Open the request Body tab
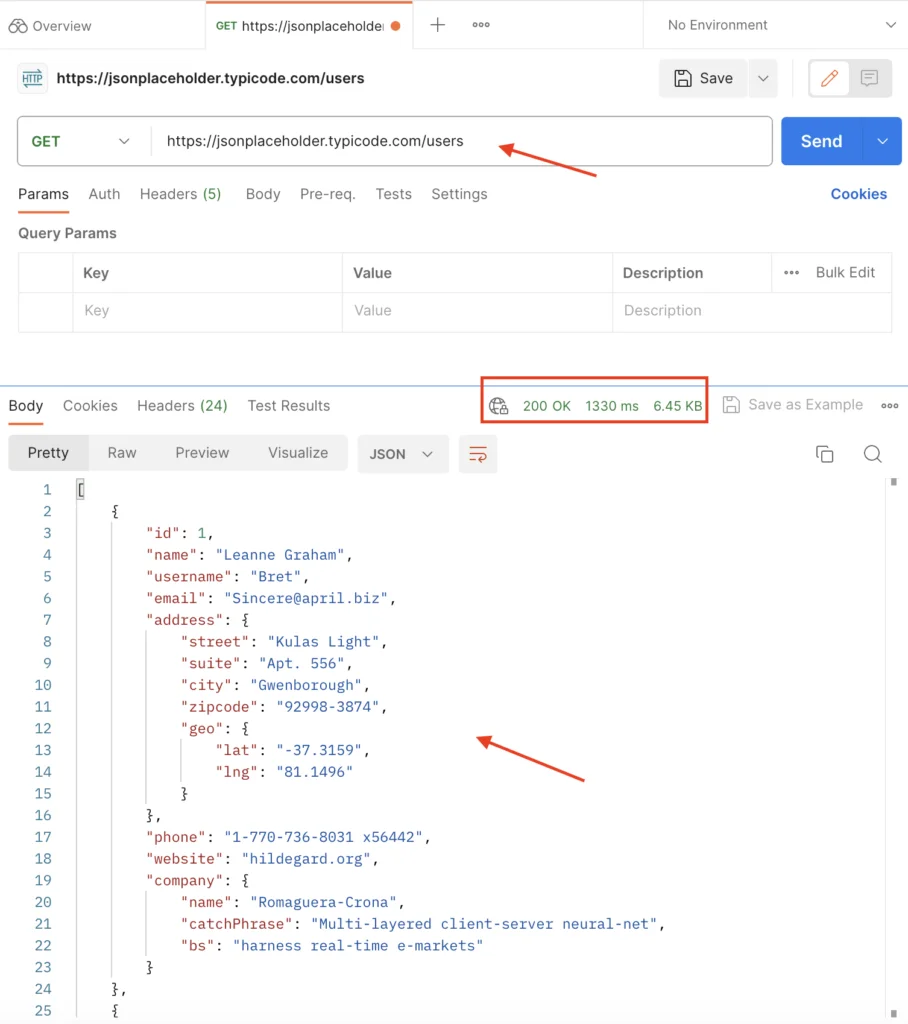This screenshot has width=908, height=1024. click(x=263, y=195)
